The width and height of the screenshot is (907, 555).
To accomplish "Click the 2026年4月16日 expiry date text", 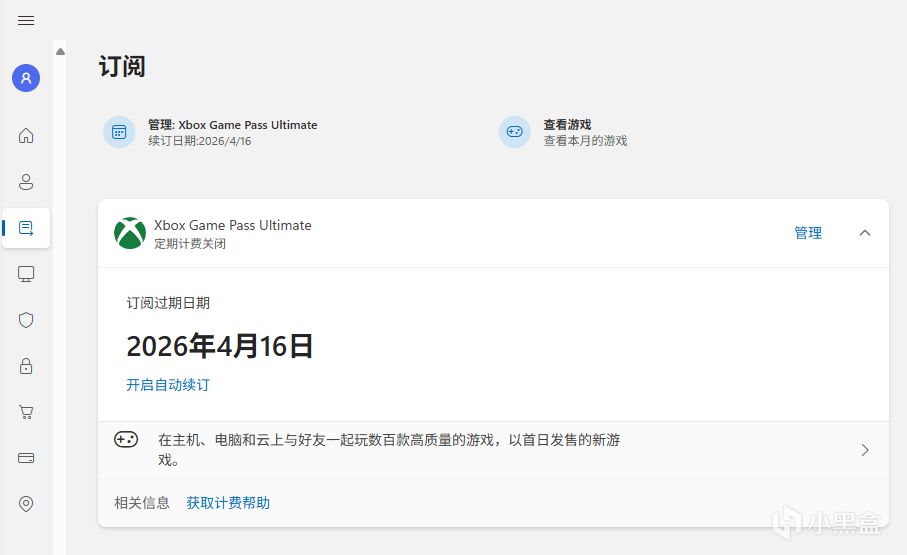I will 220,346.
